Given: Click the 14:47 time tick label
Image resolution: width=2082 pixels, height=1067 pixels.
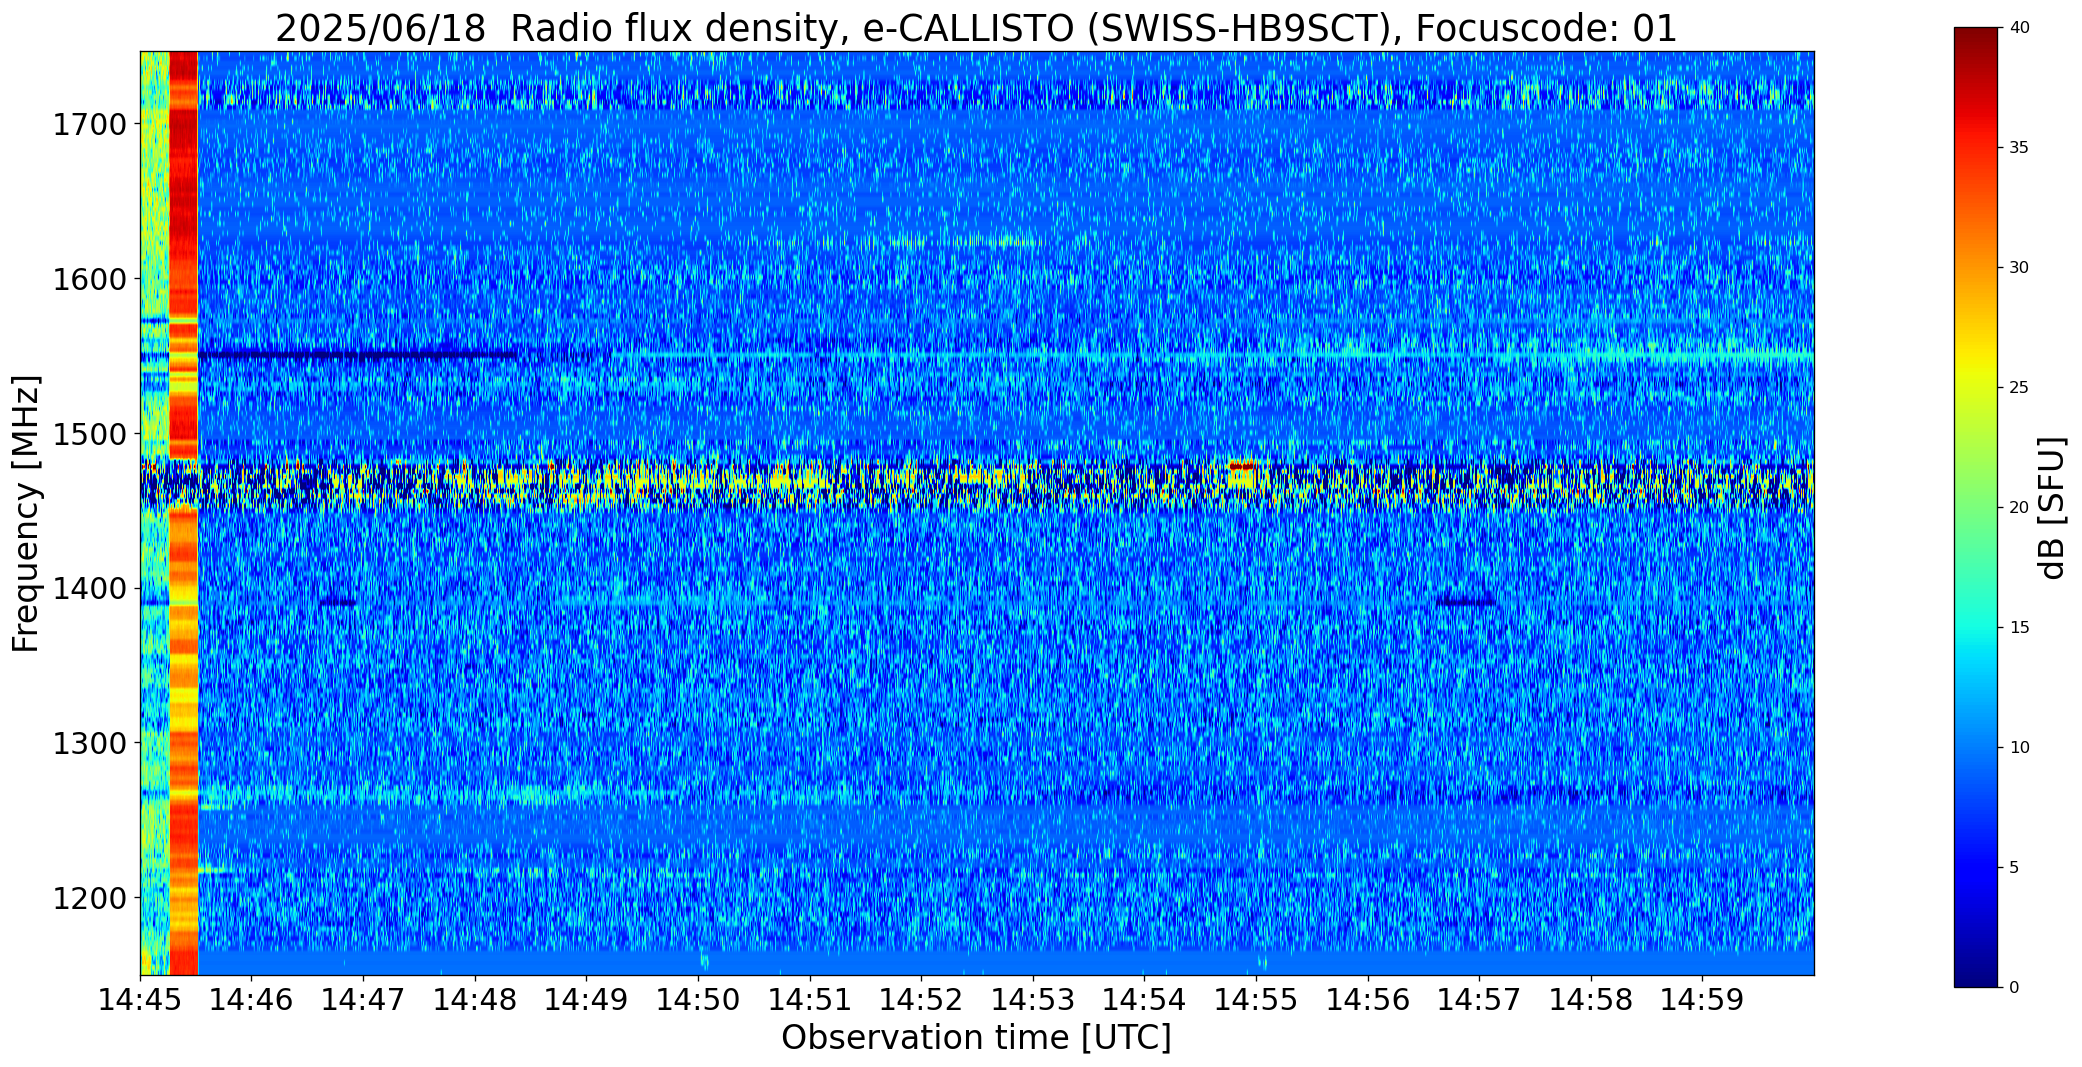Looking at the screenshot, I should (x=363, y=999).
